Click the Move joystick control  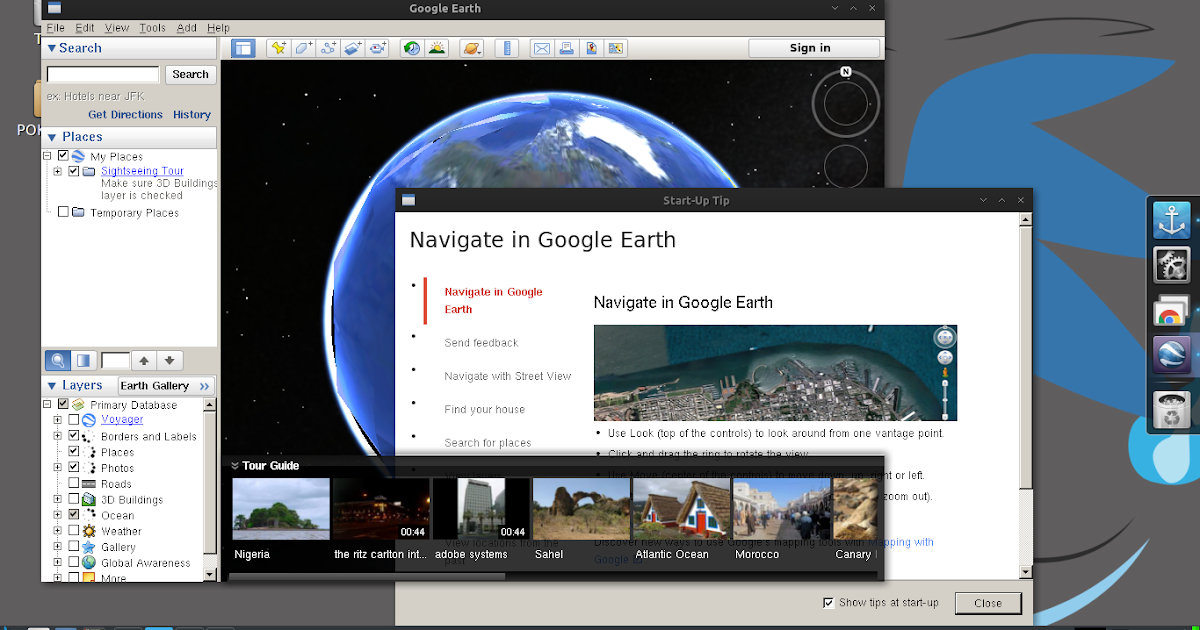(846, 166)
